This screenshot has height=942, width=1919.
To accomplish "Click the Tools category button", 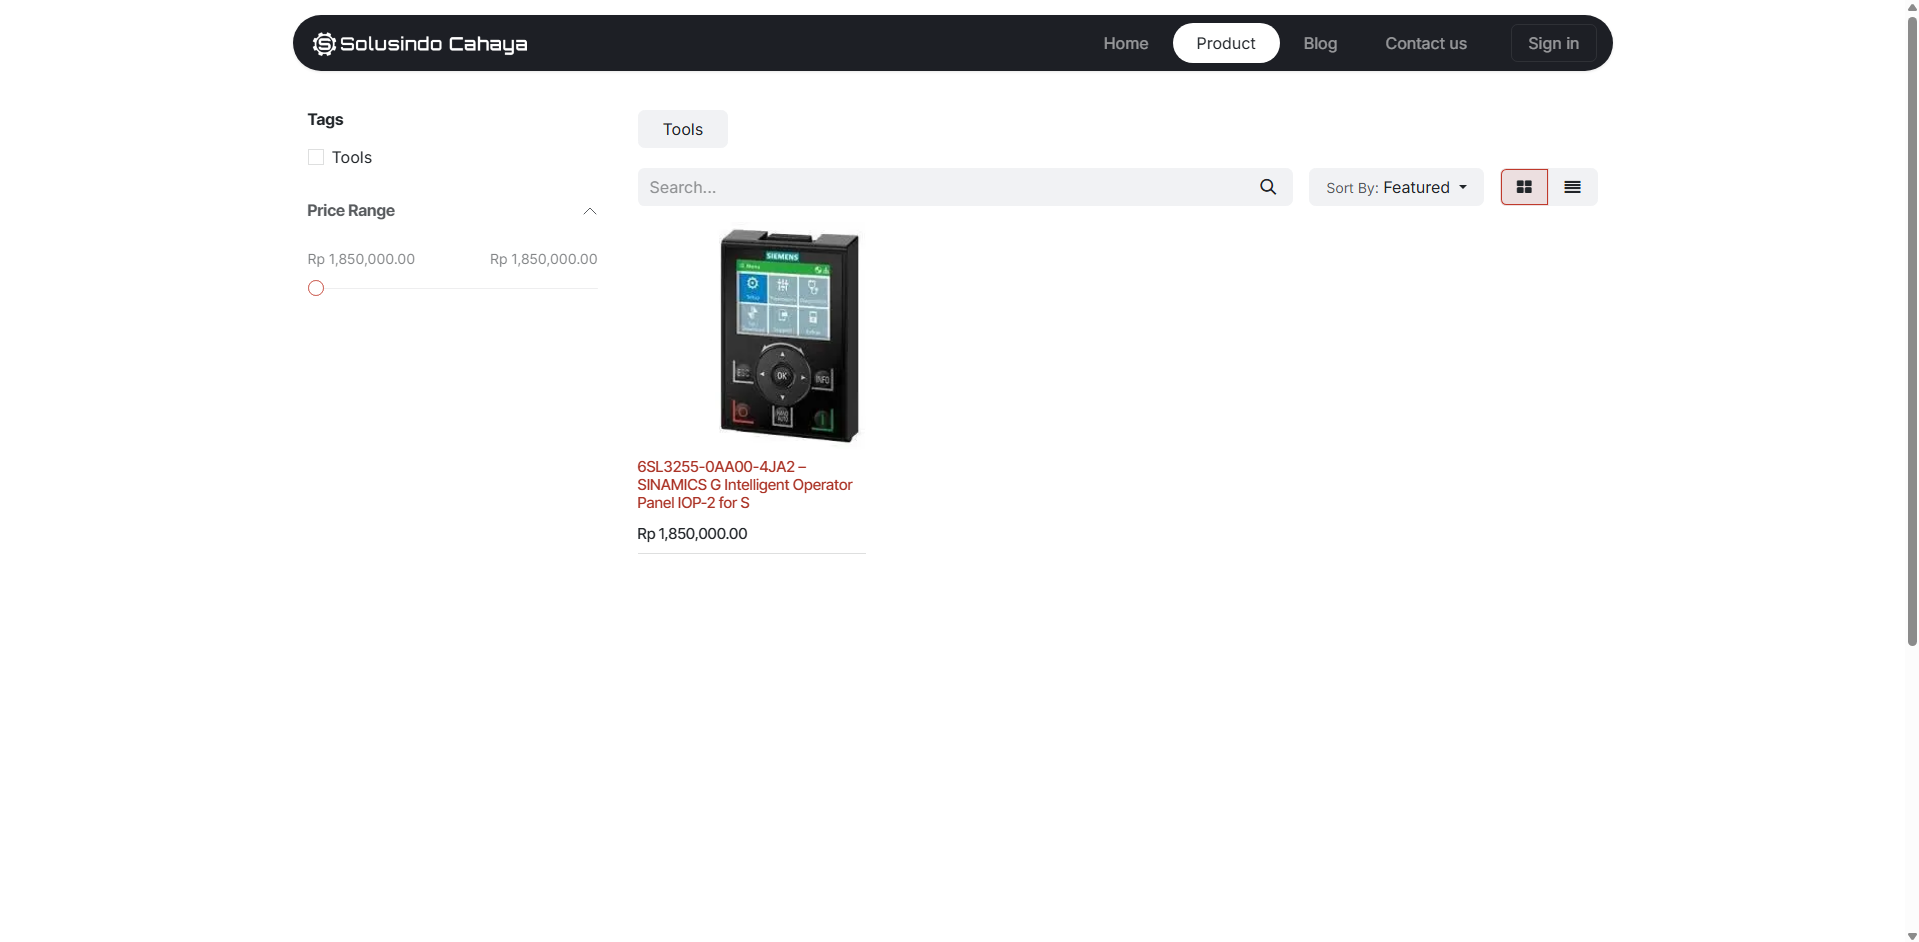I will coord(683,129).
